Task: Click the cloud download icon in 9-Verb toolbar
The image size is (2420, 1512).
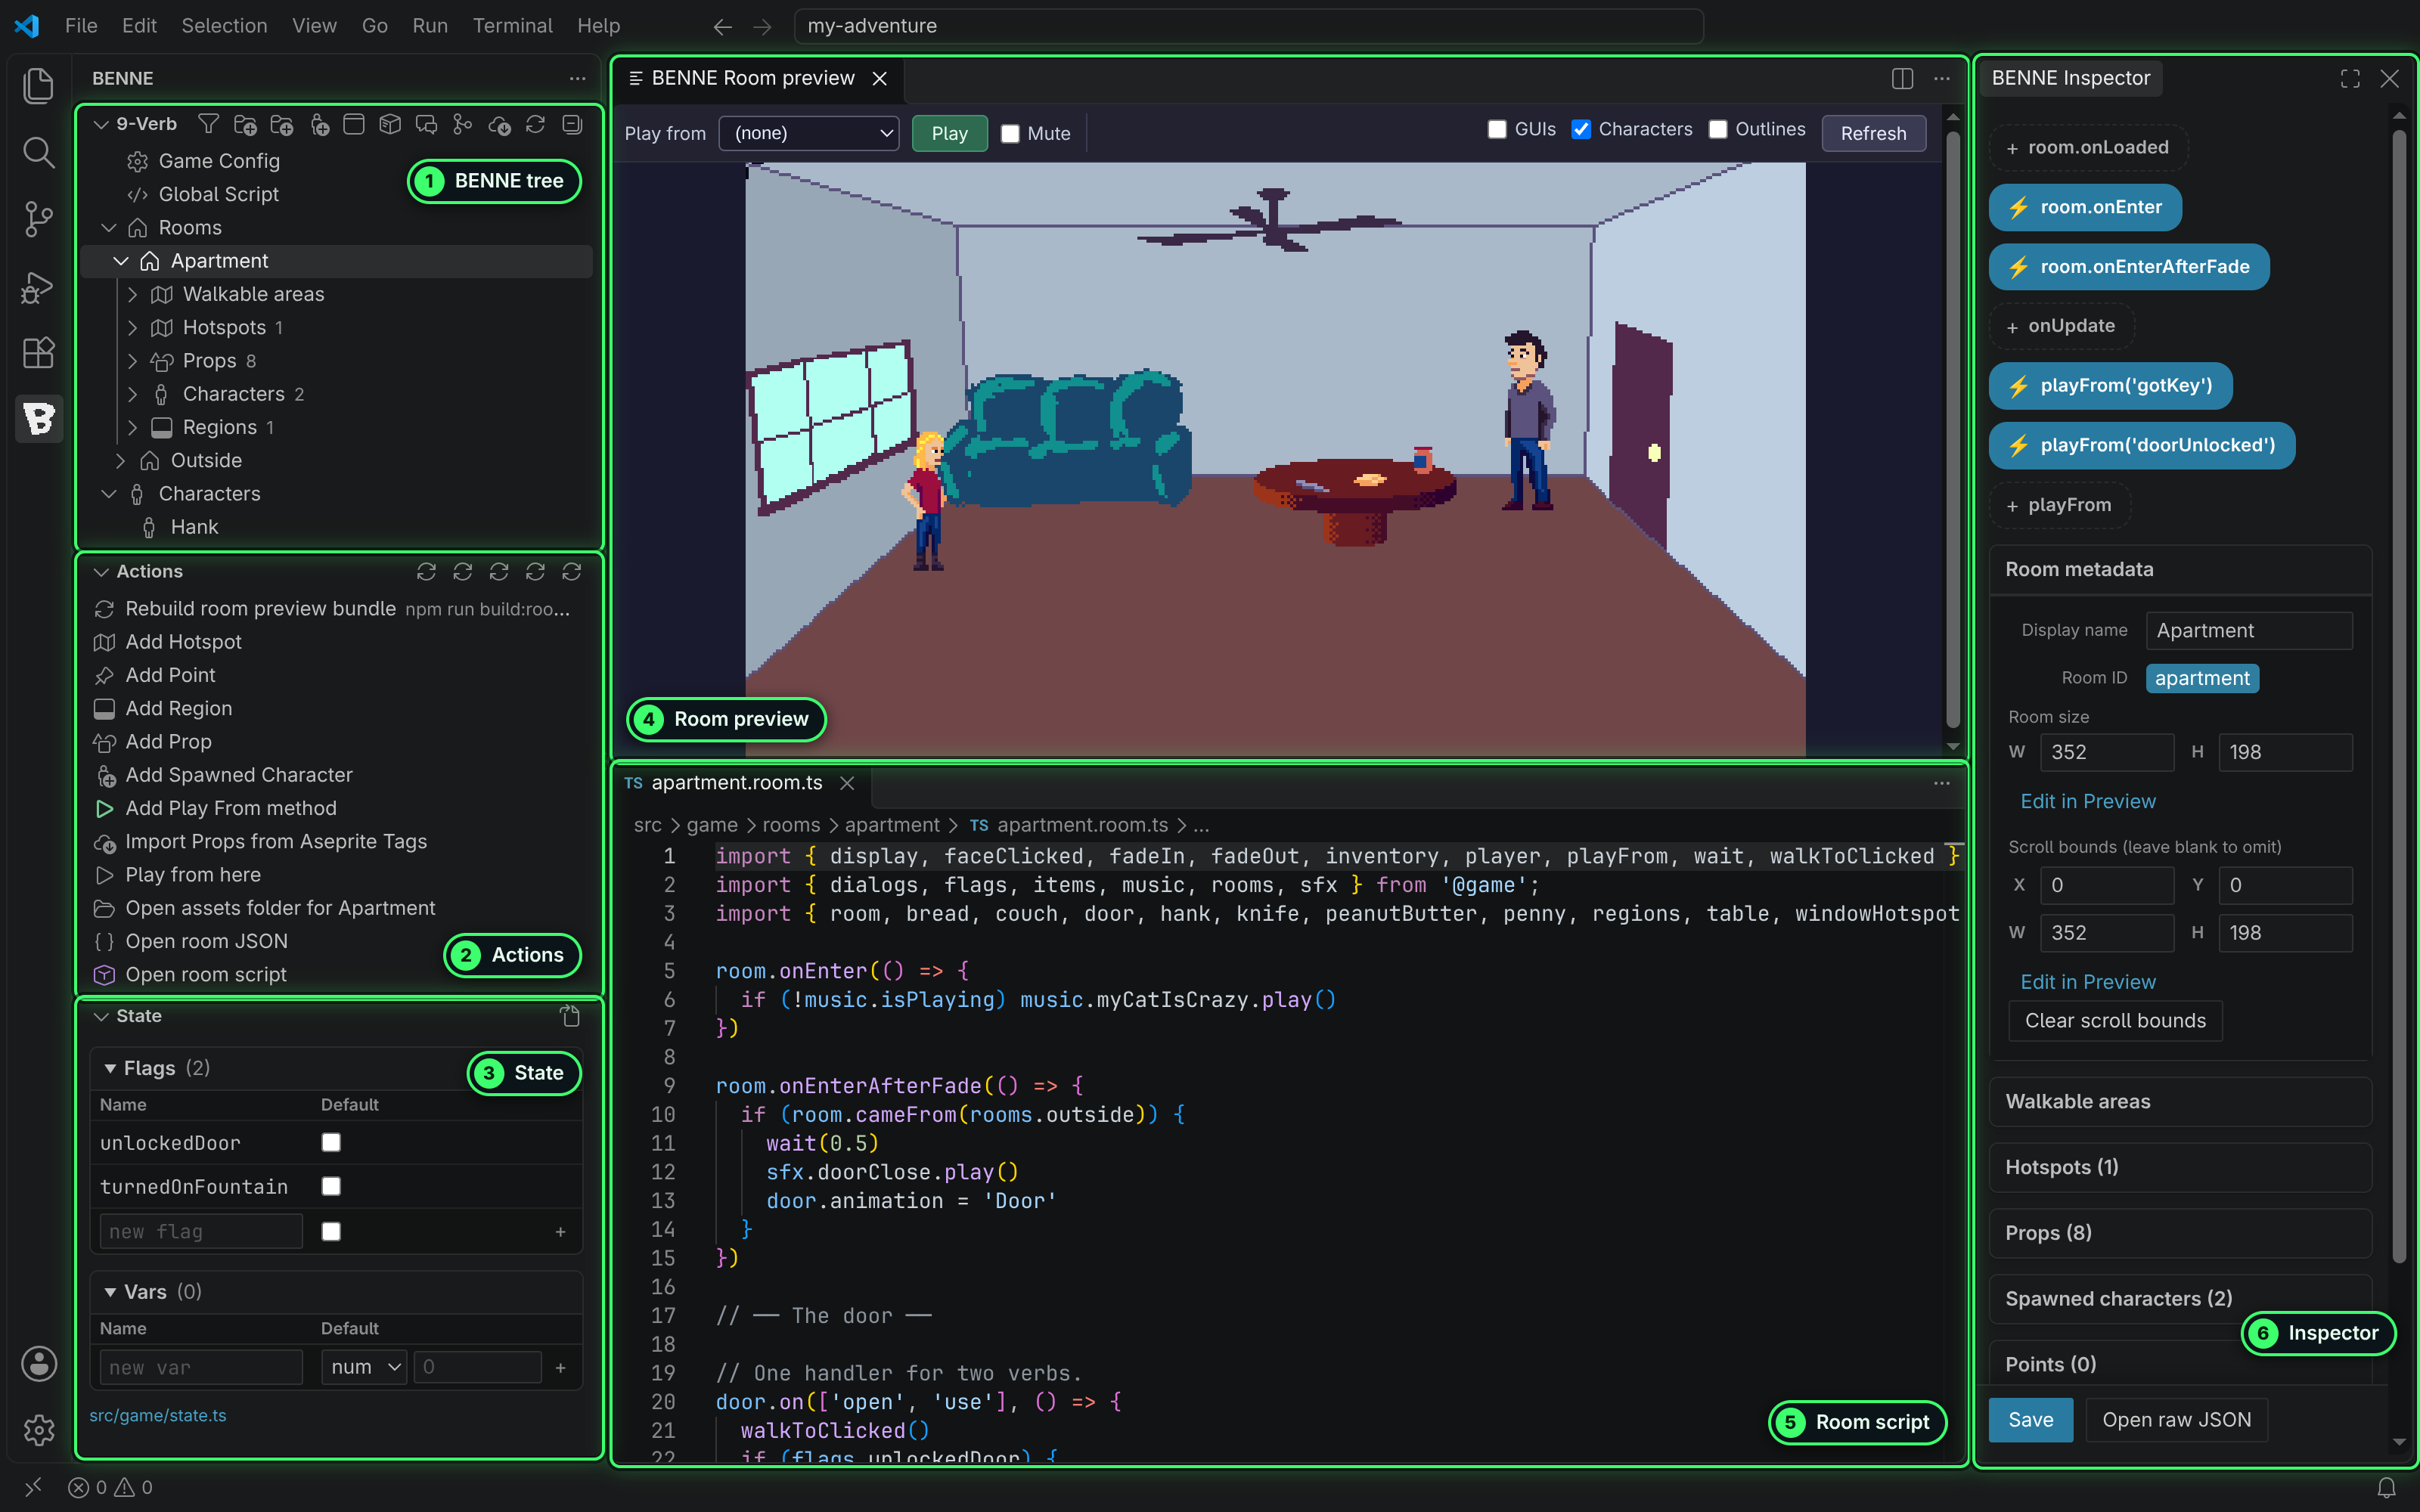Action: click(499, 124)
